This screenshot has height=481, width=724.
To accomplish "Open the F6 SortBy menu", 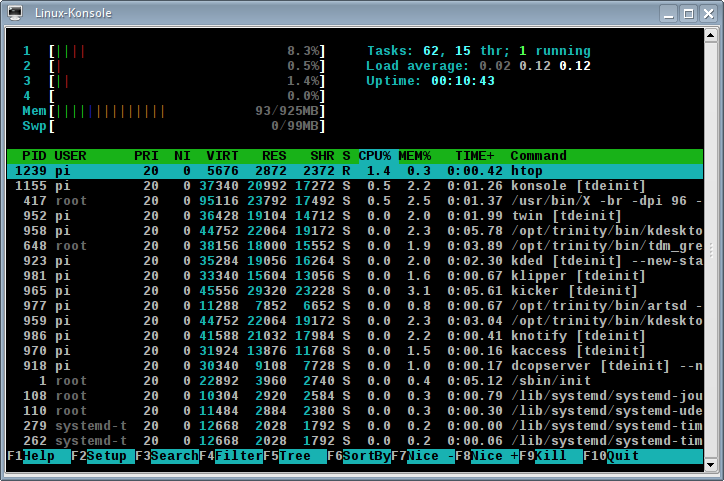I will 359,456.
